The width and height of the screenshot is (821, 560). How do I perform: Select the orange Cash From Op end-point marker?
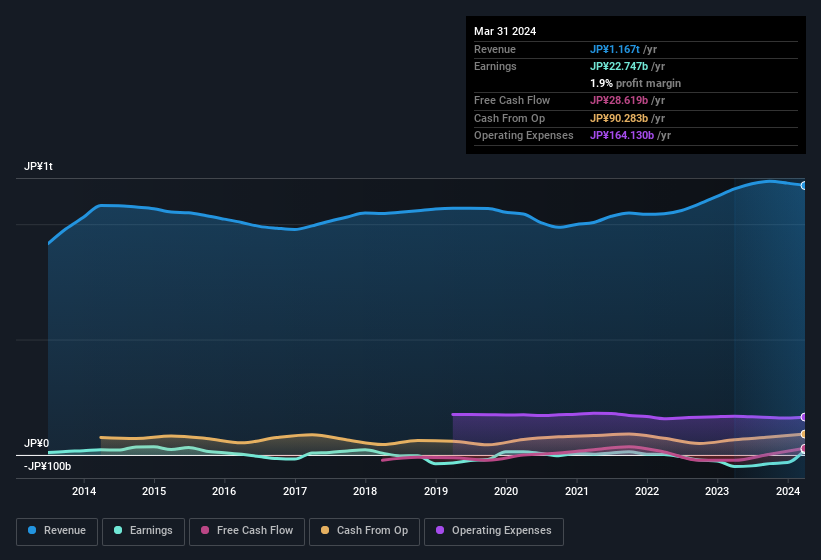(x=803, y=434)
